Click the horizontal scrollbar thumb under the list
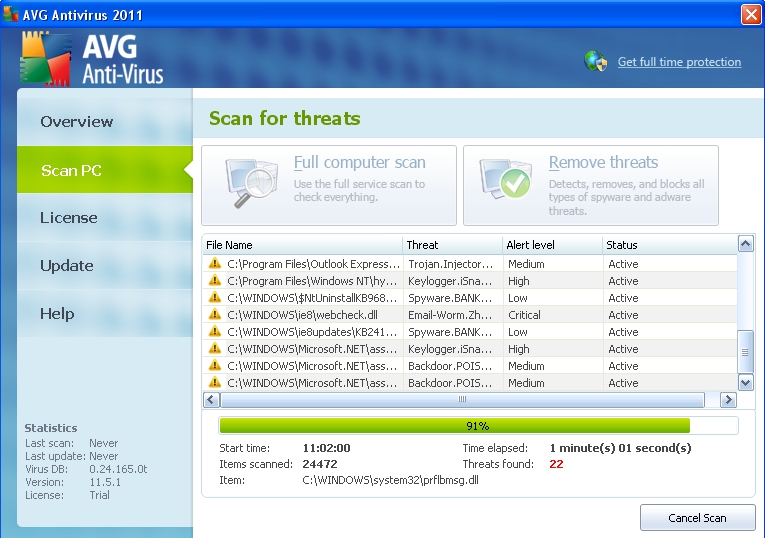765x538 pixels. (463, 399)
